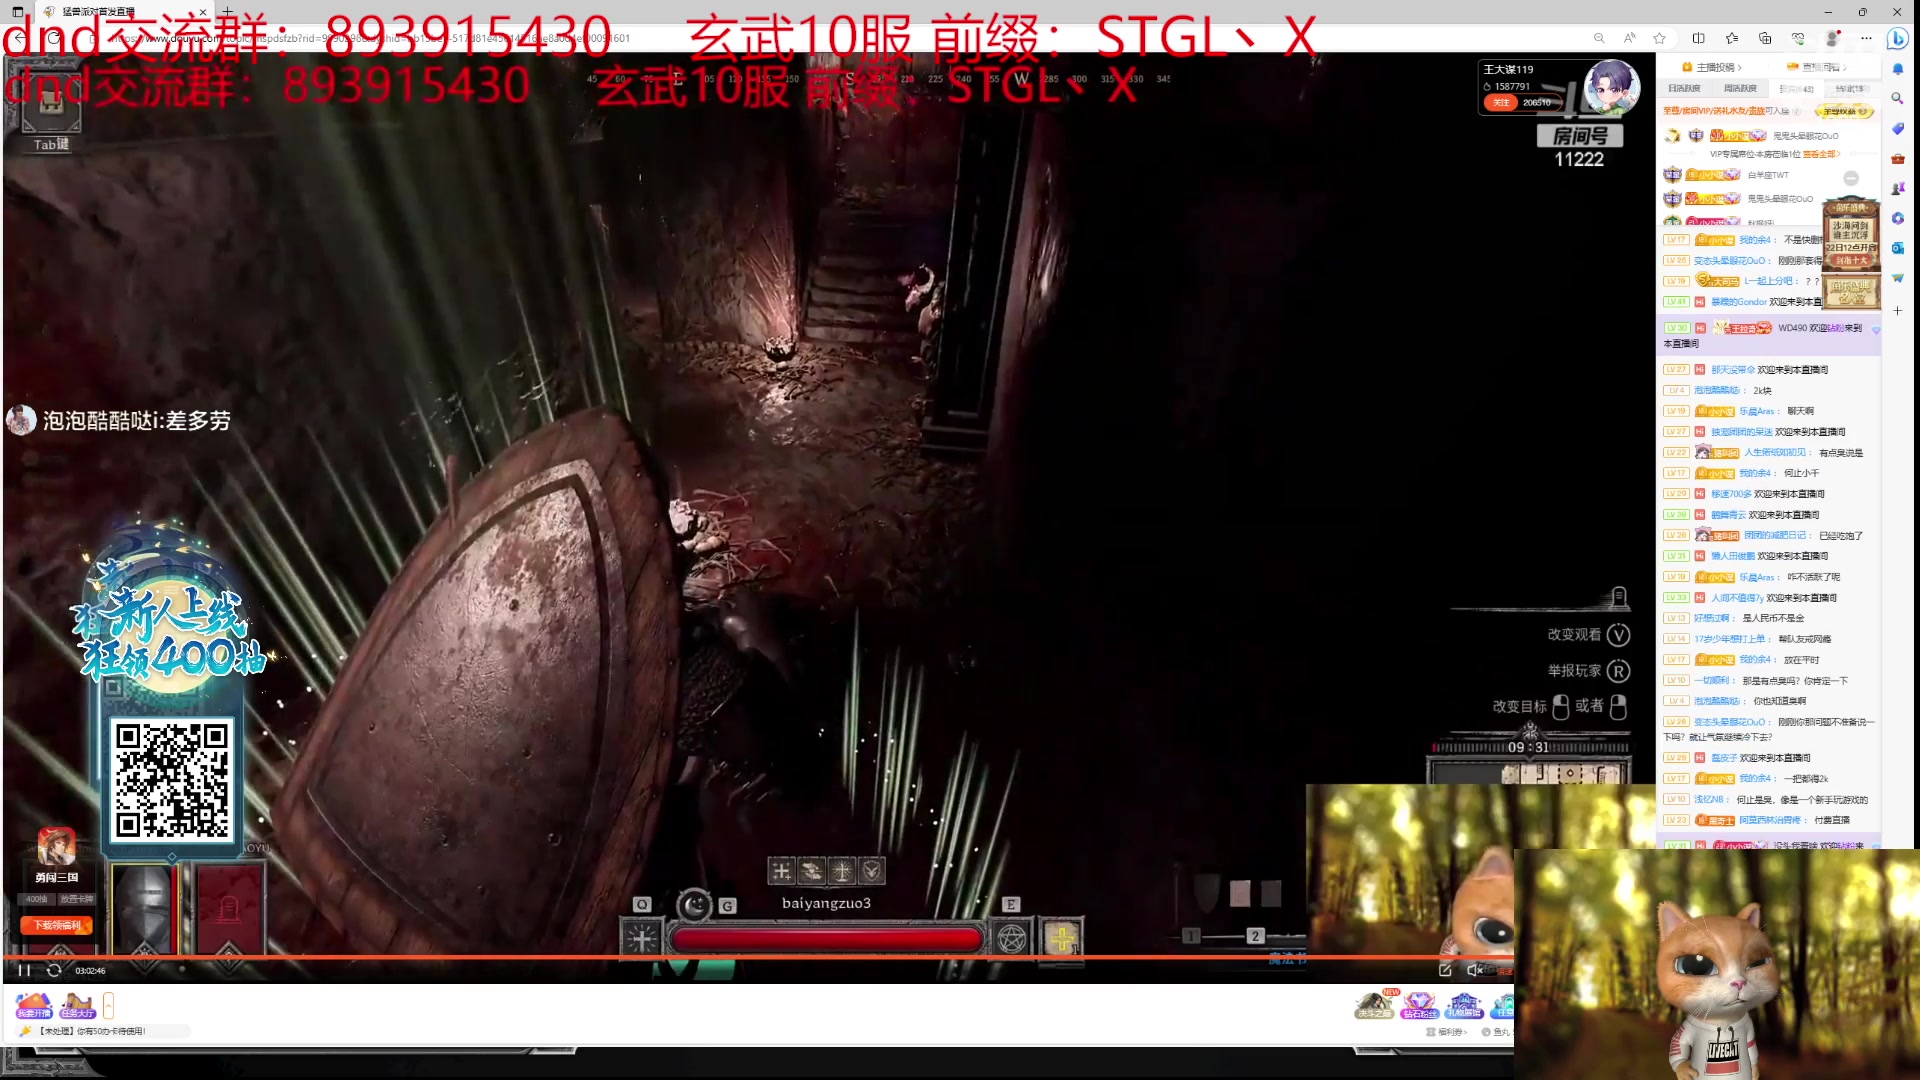Open the sidebar Outlook icon
Image resolution: width=1920 pixels, height=1080 pixels.
[x=1898, y=248]
